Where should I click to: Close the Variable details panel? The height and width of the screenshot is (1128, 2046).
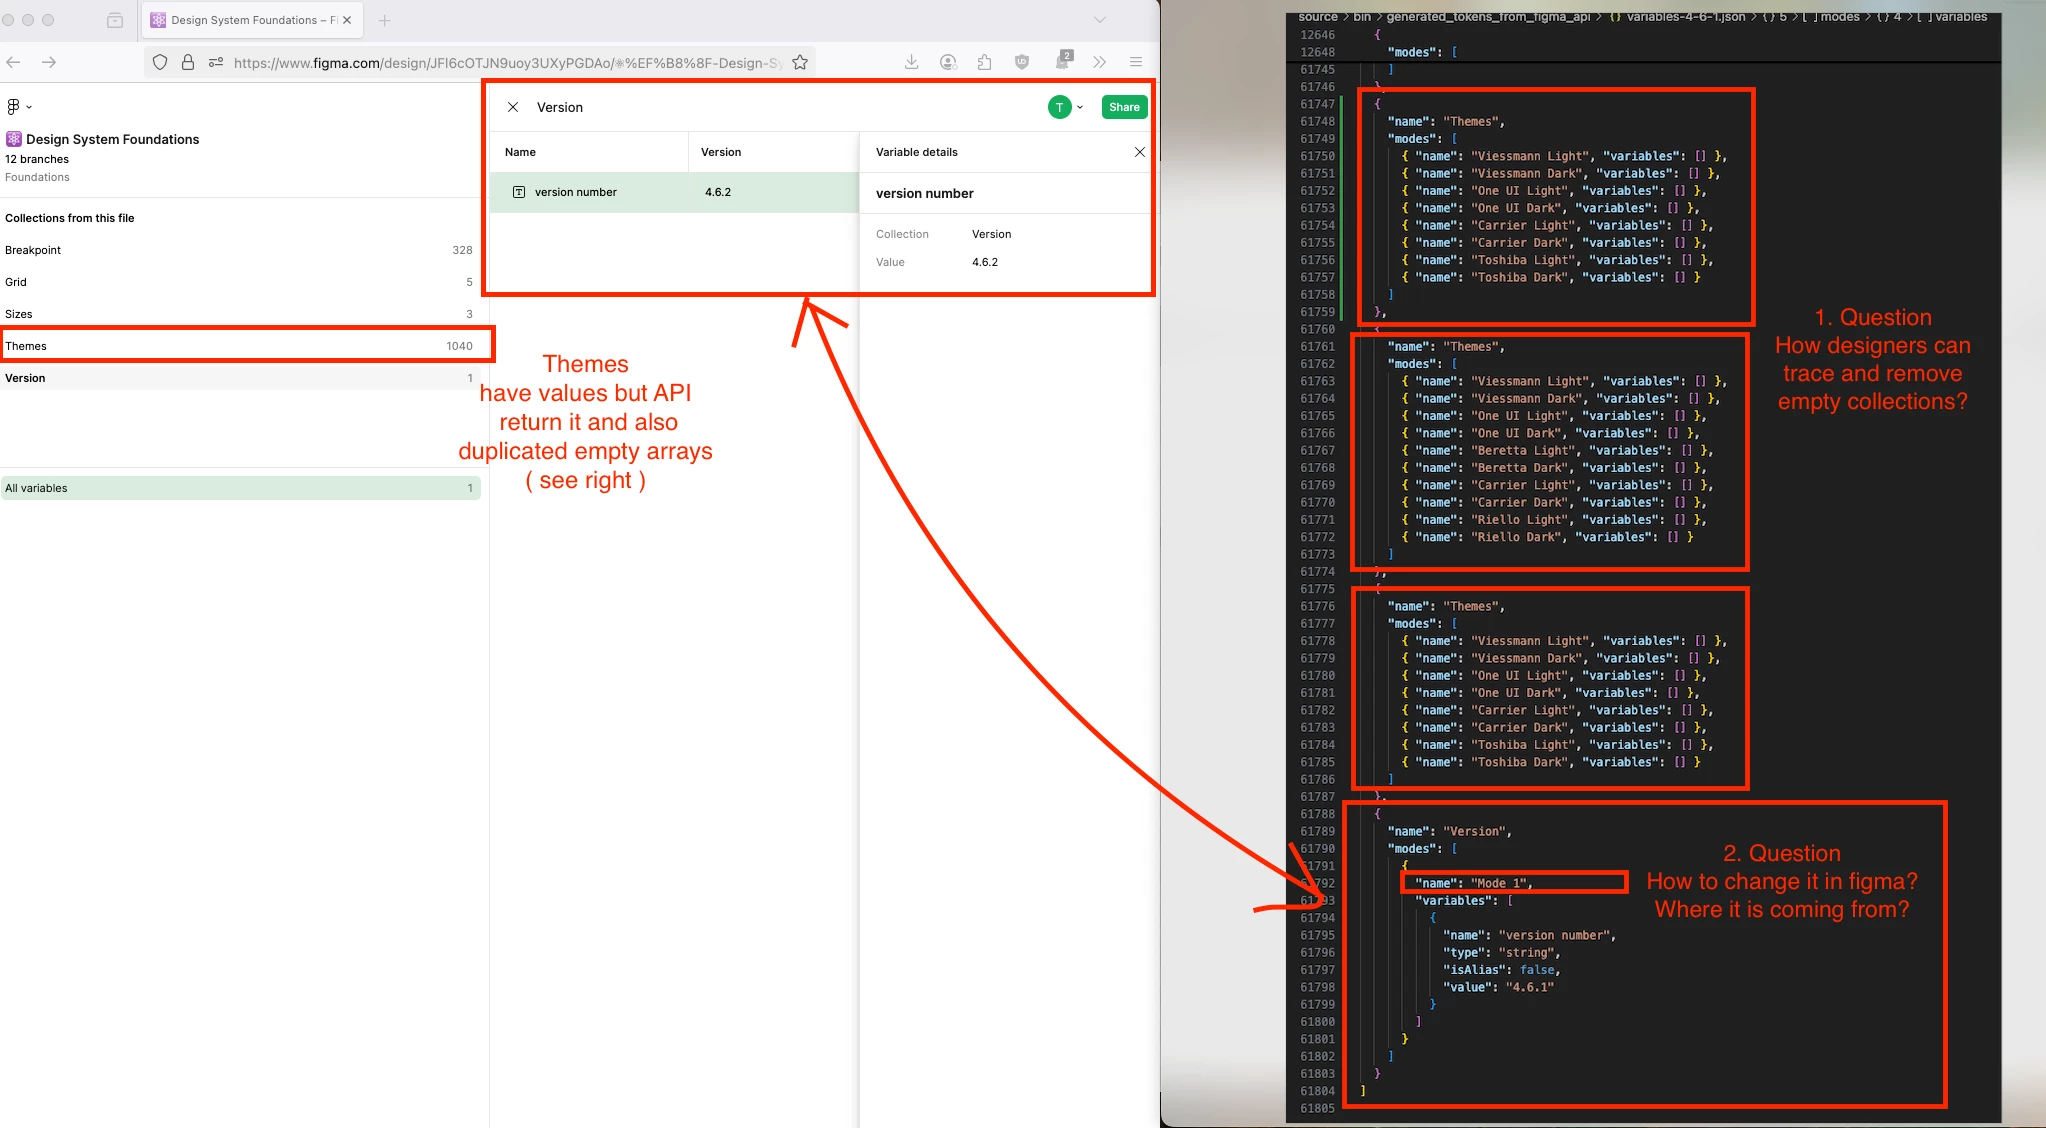pos(1139,152)
